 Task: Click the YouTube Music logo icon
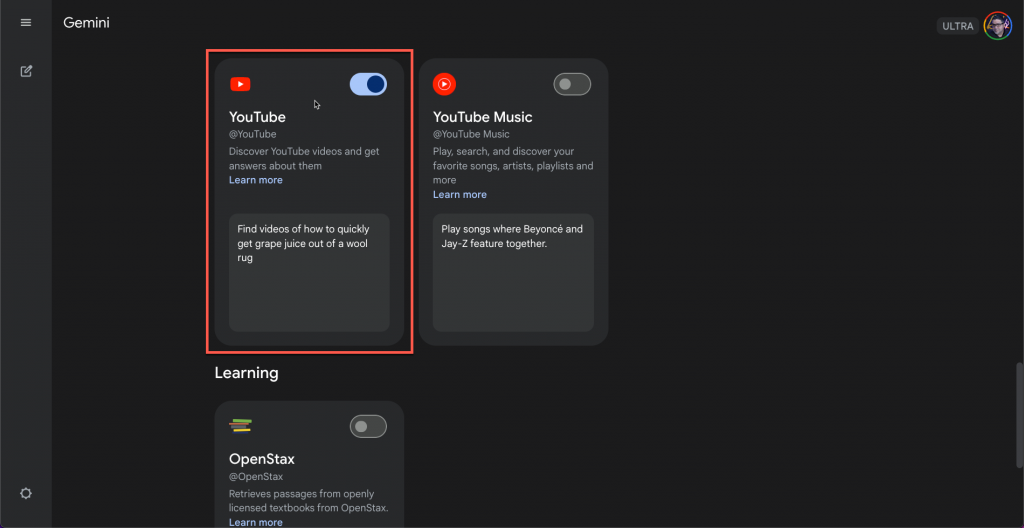(x=444, y=85)
